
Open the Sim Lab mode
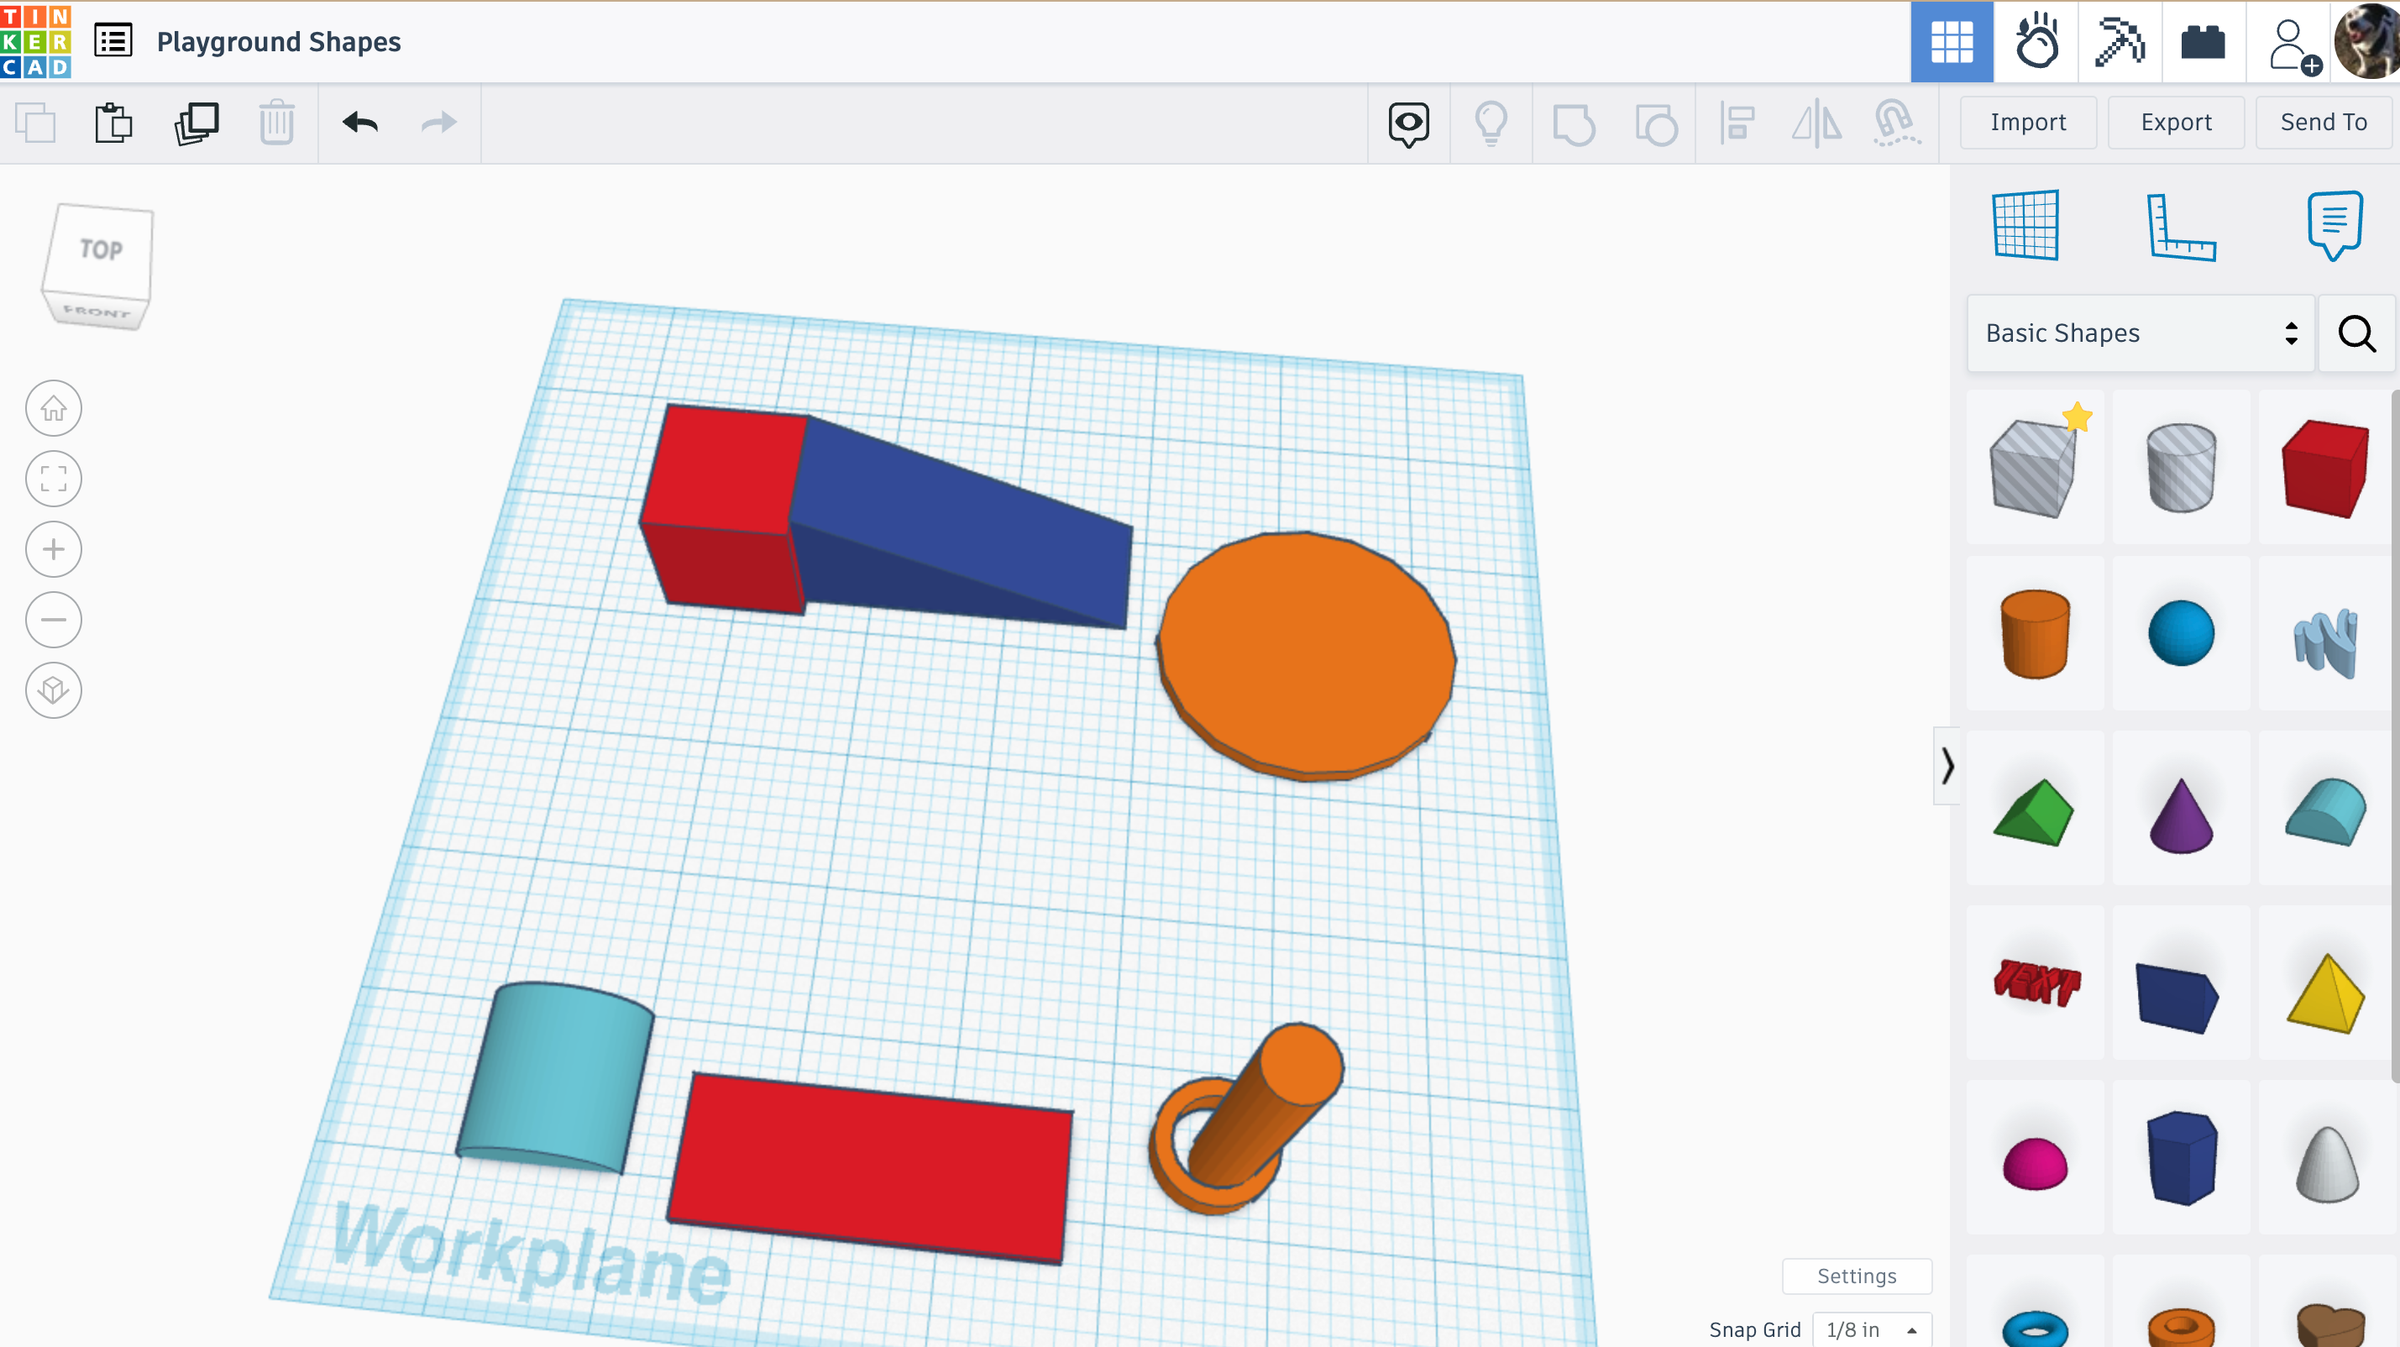coord(2038,42)
